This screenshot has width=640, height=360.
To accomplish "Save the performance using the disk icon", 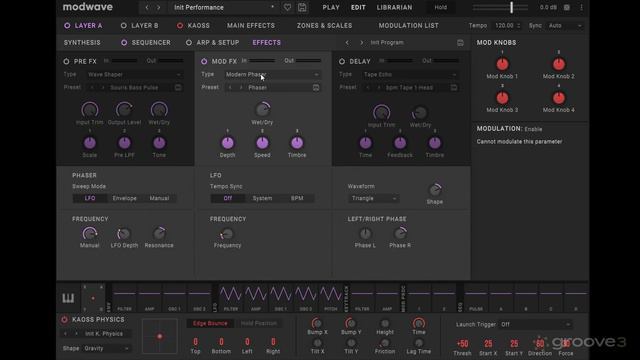I will (x=302, y=7).
